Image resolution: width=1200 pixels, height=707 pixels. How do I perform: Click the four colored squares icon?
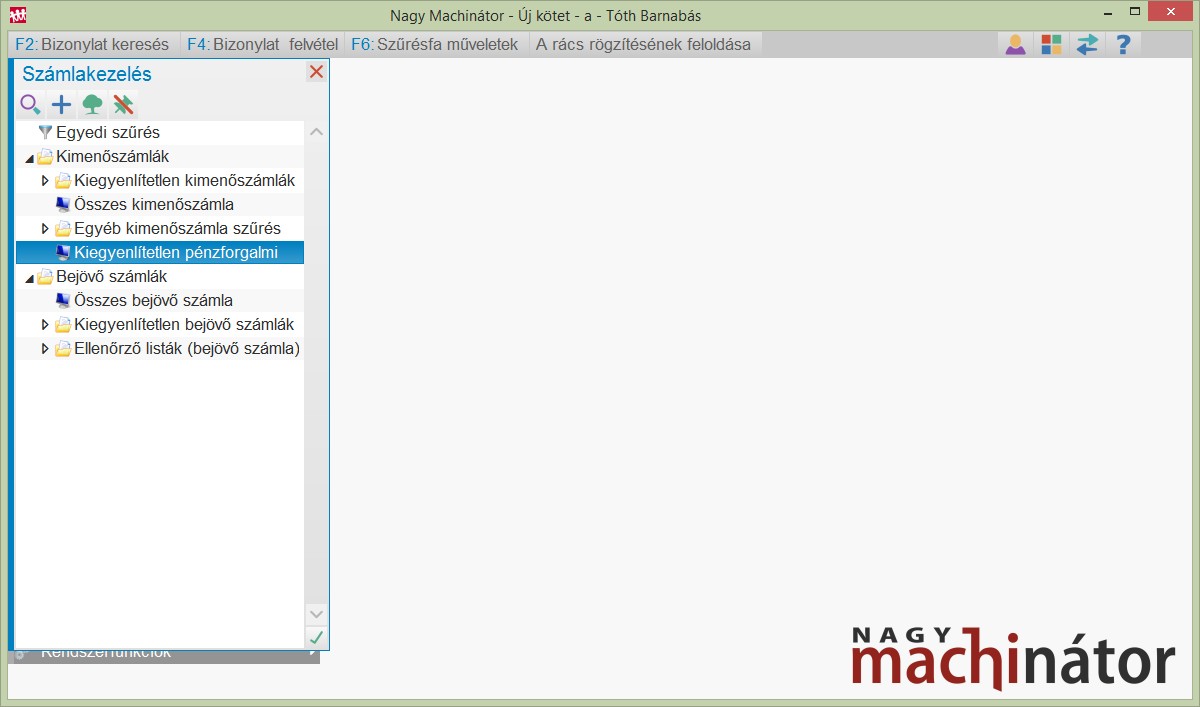pos(1051,44)
